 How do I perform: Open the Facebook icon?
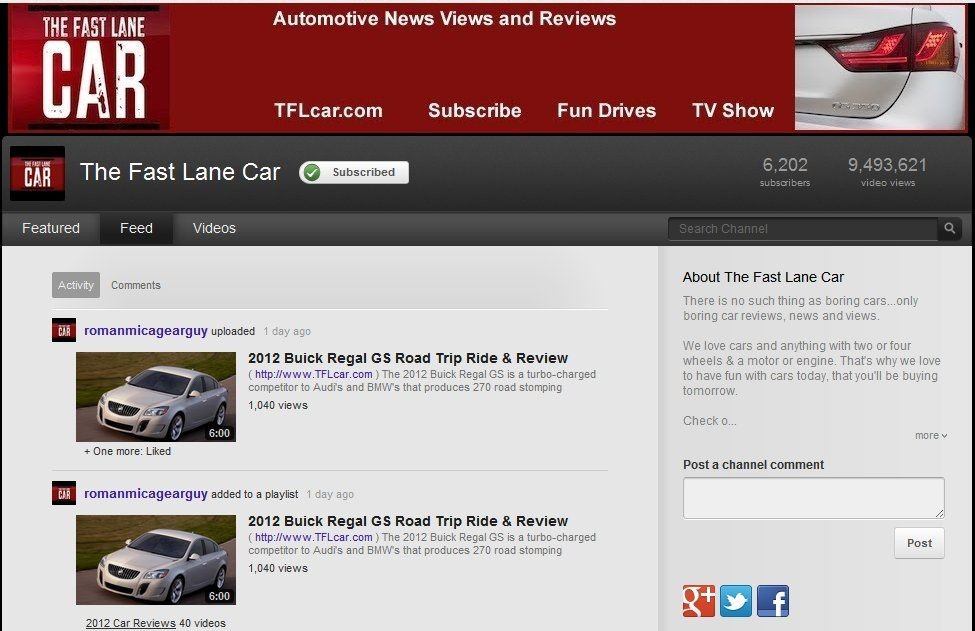coord(773,601)
